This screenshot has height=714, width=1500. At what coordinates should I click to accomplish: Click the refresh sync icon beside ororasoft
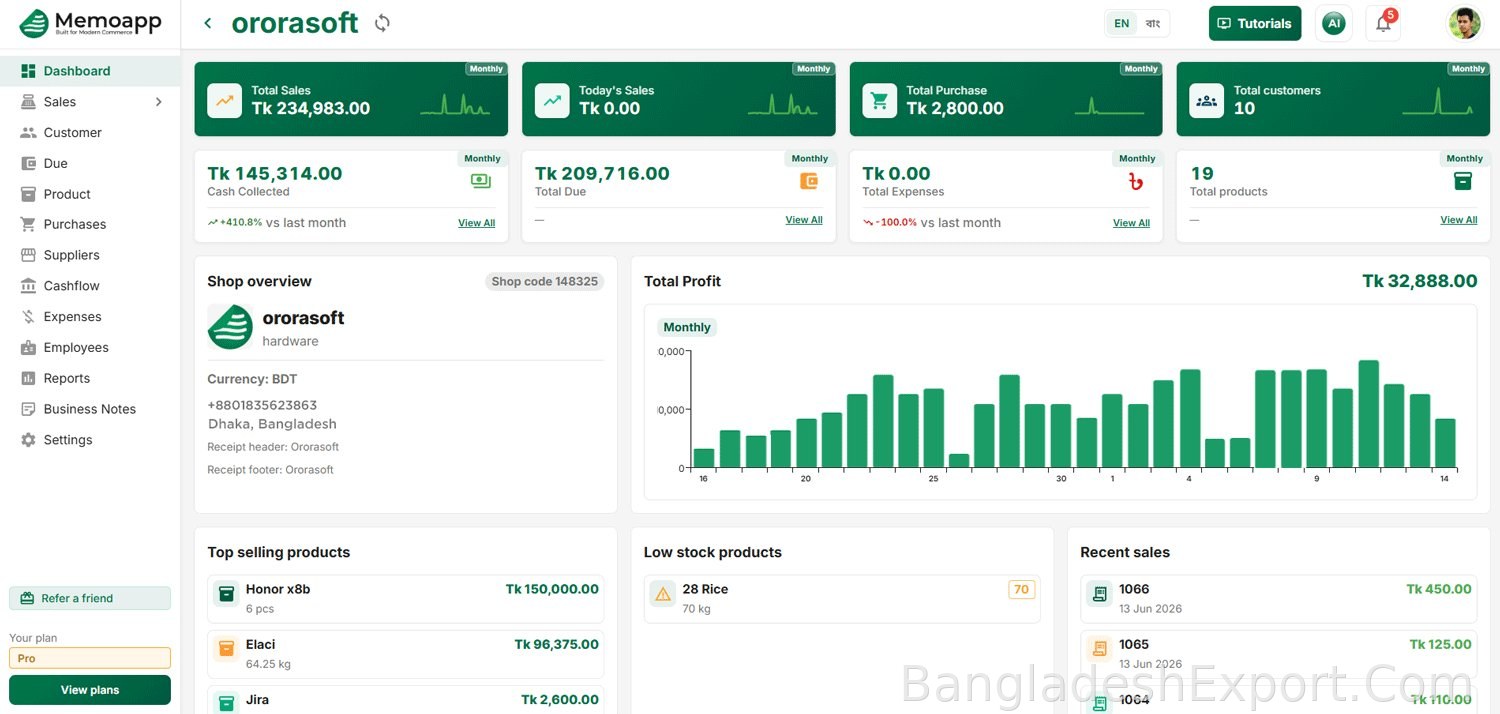382,23
